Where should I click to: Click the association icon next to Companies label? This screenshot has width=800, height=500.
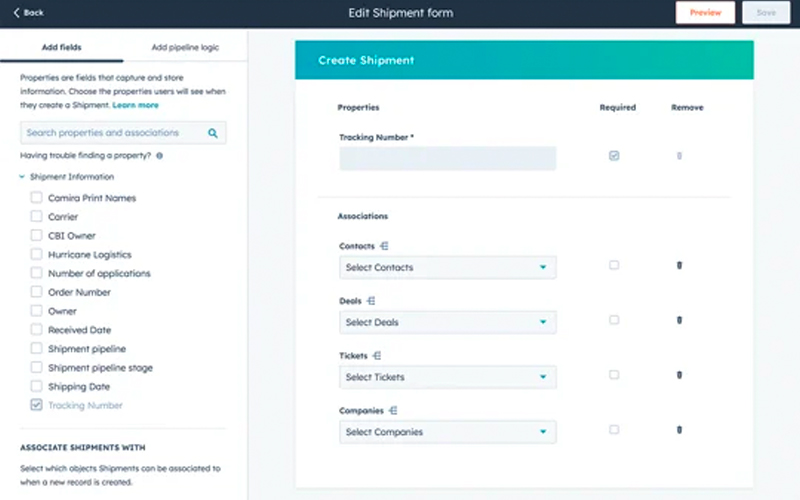pyautogui.click(x=394, y=410)
